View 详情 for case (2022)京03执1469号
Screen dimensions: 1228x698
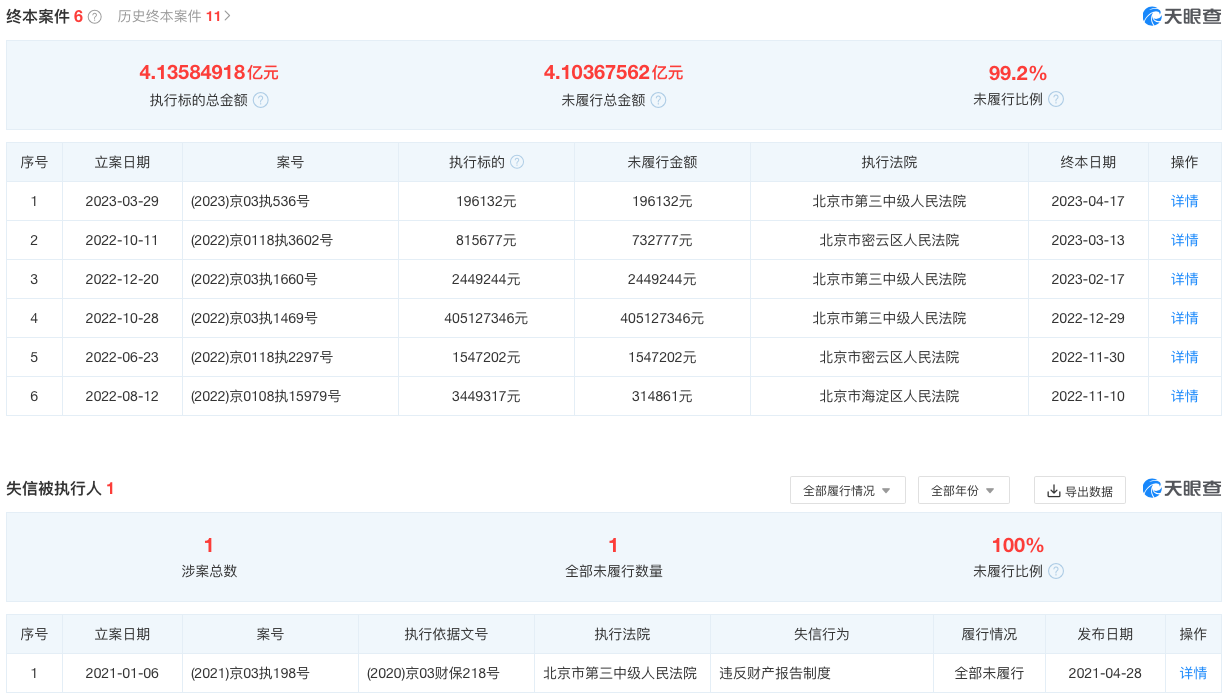point(1184,318)
